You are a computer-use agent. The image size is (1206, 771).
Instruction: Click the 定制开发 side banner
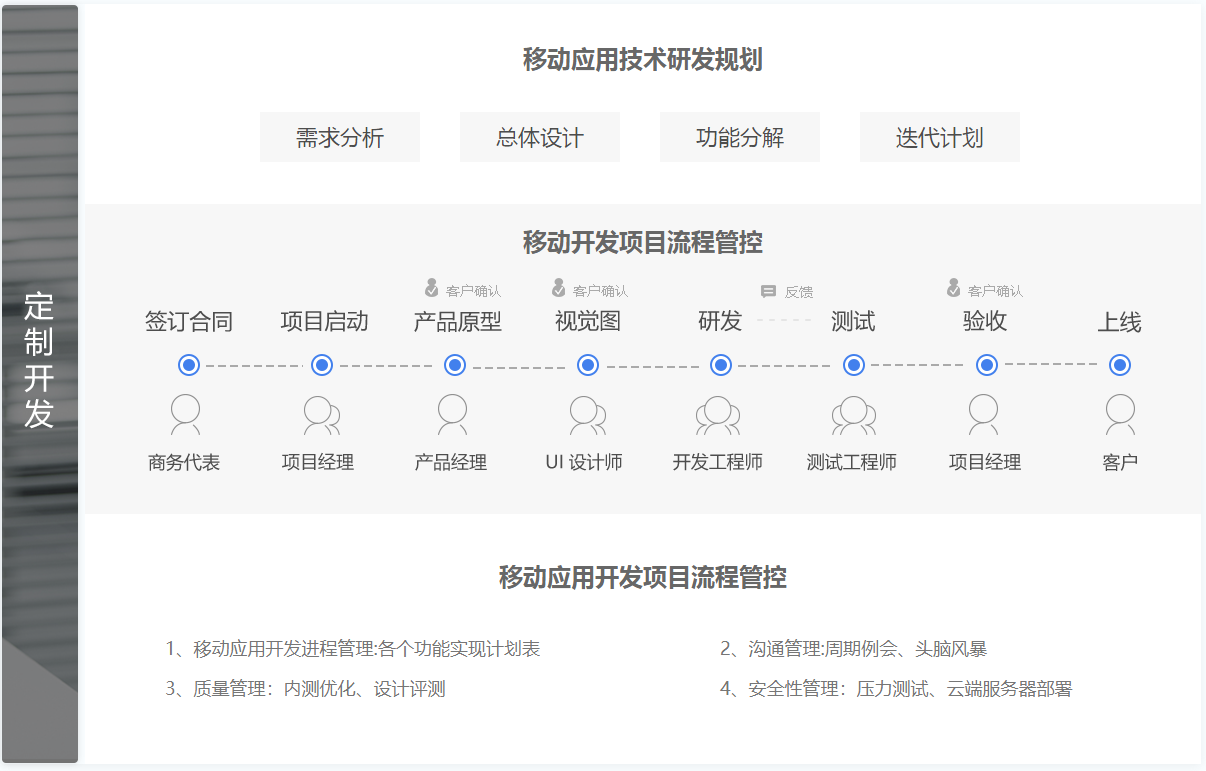(x=40, y=360)
